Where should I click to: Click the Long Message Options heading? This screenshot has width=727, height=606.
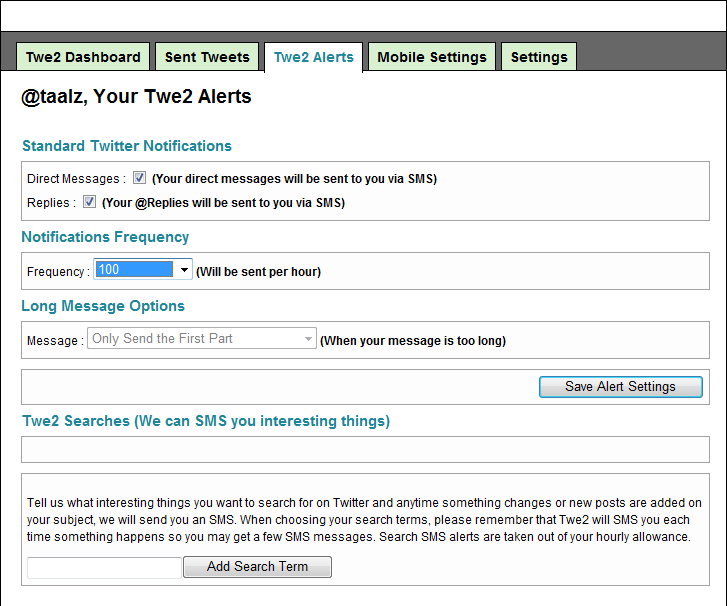tap(103, 306)
